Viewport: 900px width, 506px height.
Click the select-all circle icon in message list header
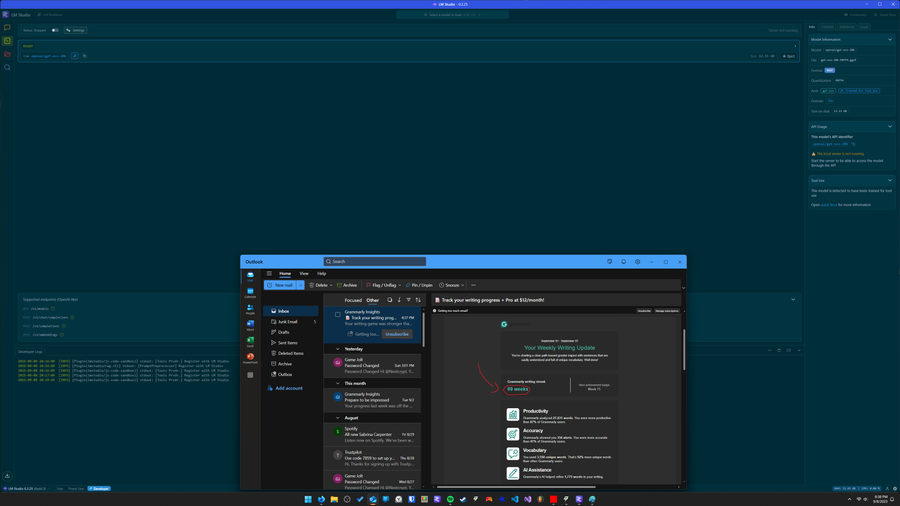(390, 300)
